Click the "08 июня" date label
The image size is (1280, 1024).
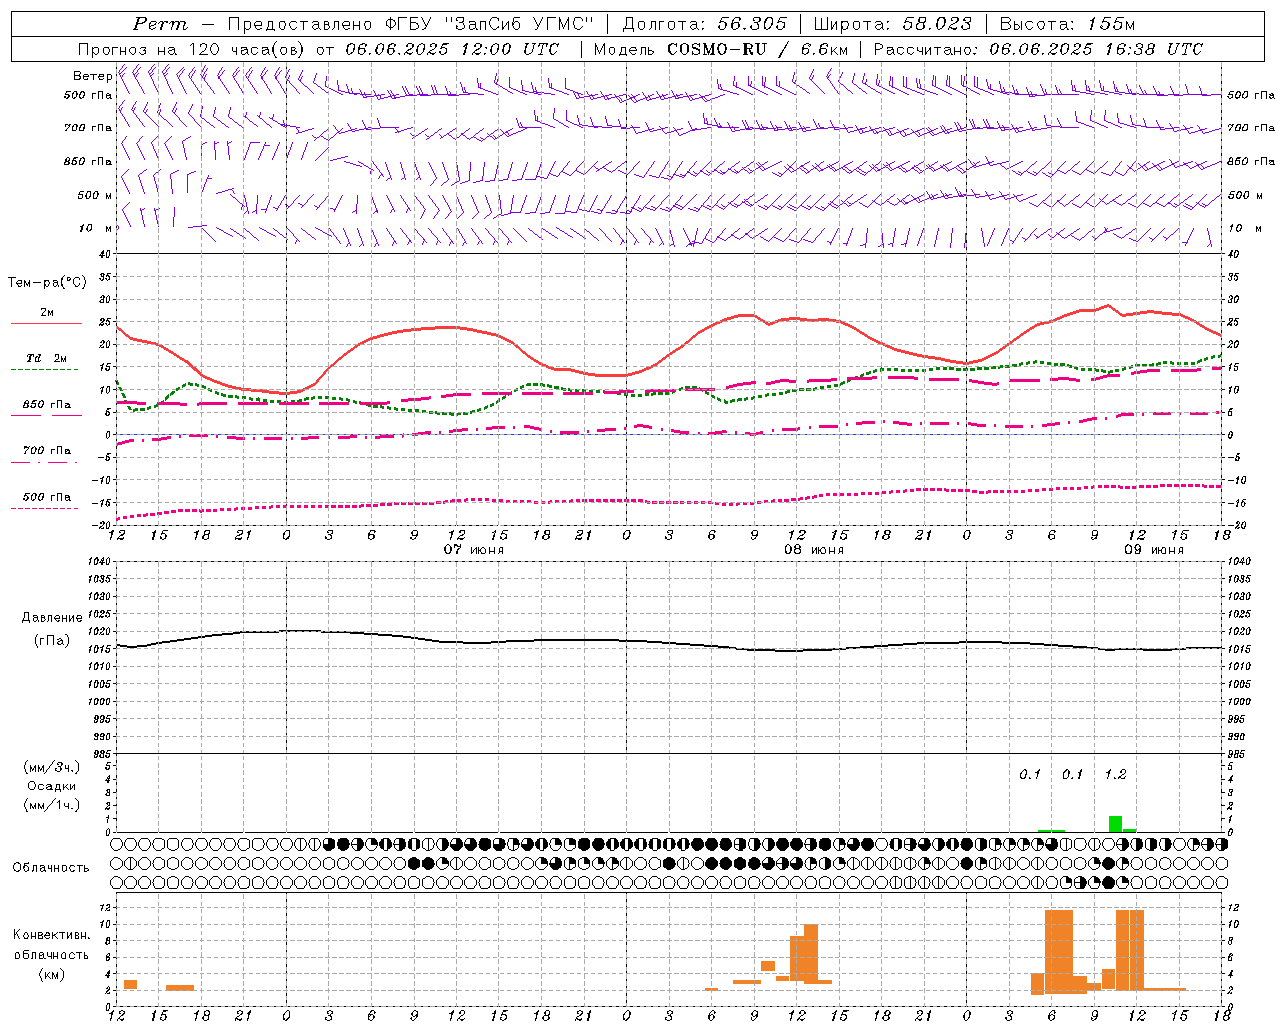pos(813,550)
